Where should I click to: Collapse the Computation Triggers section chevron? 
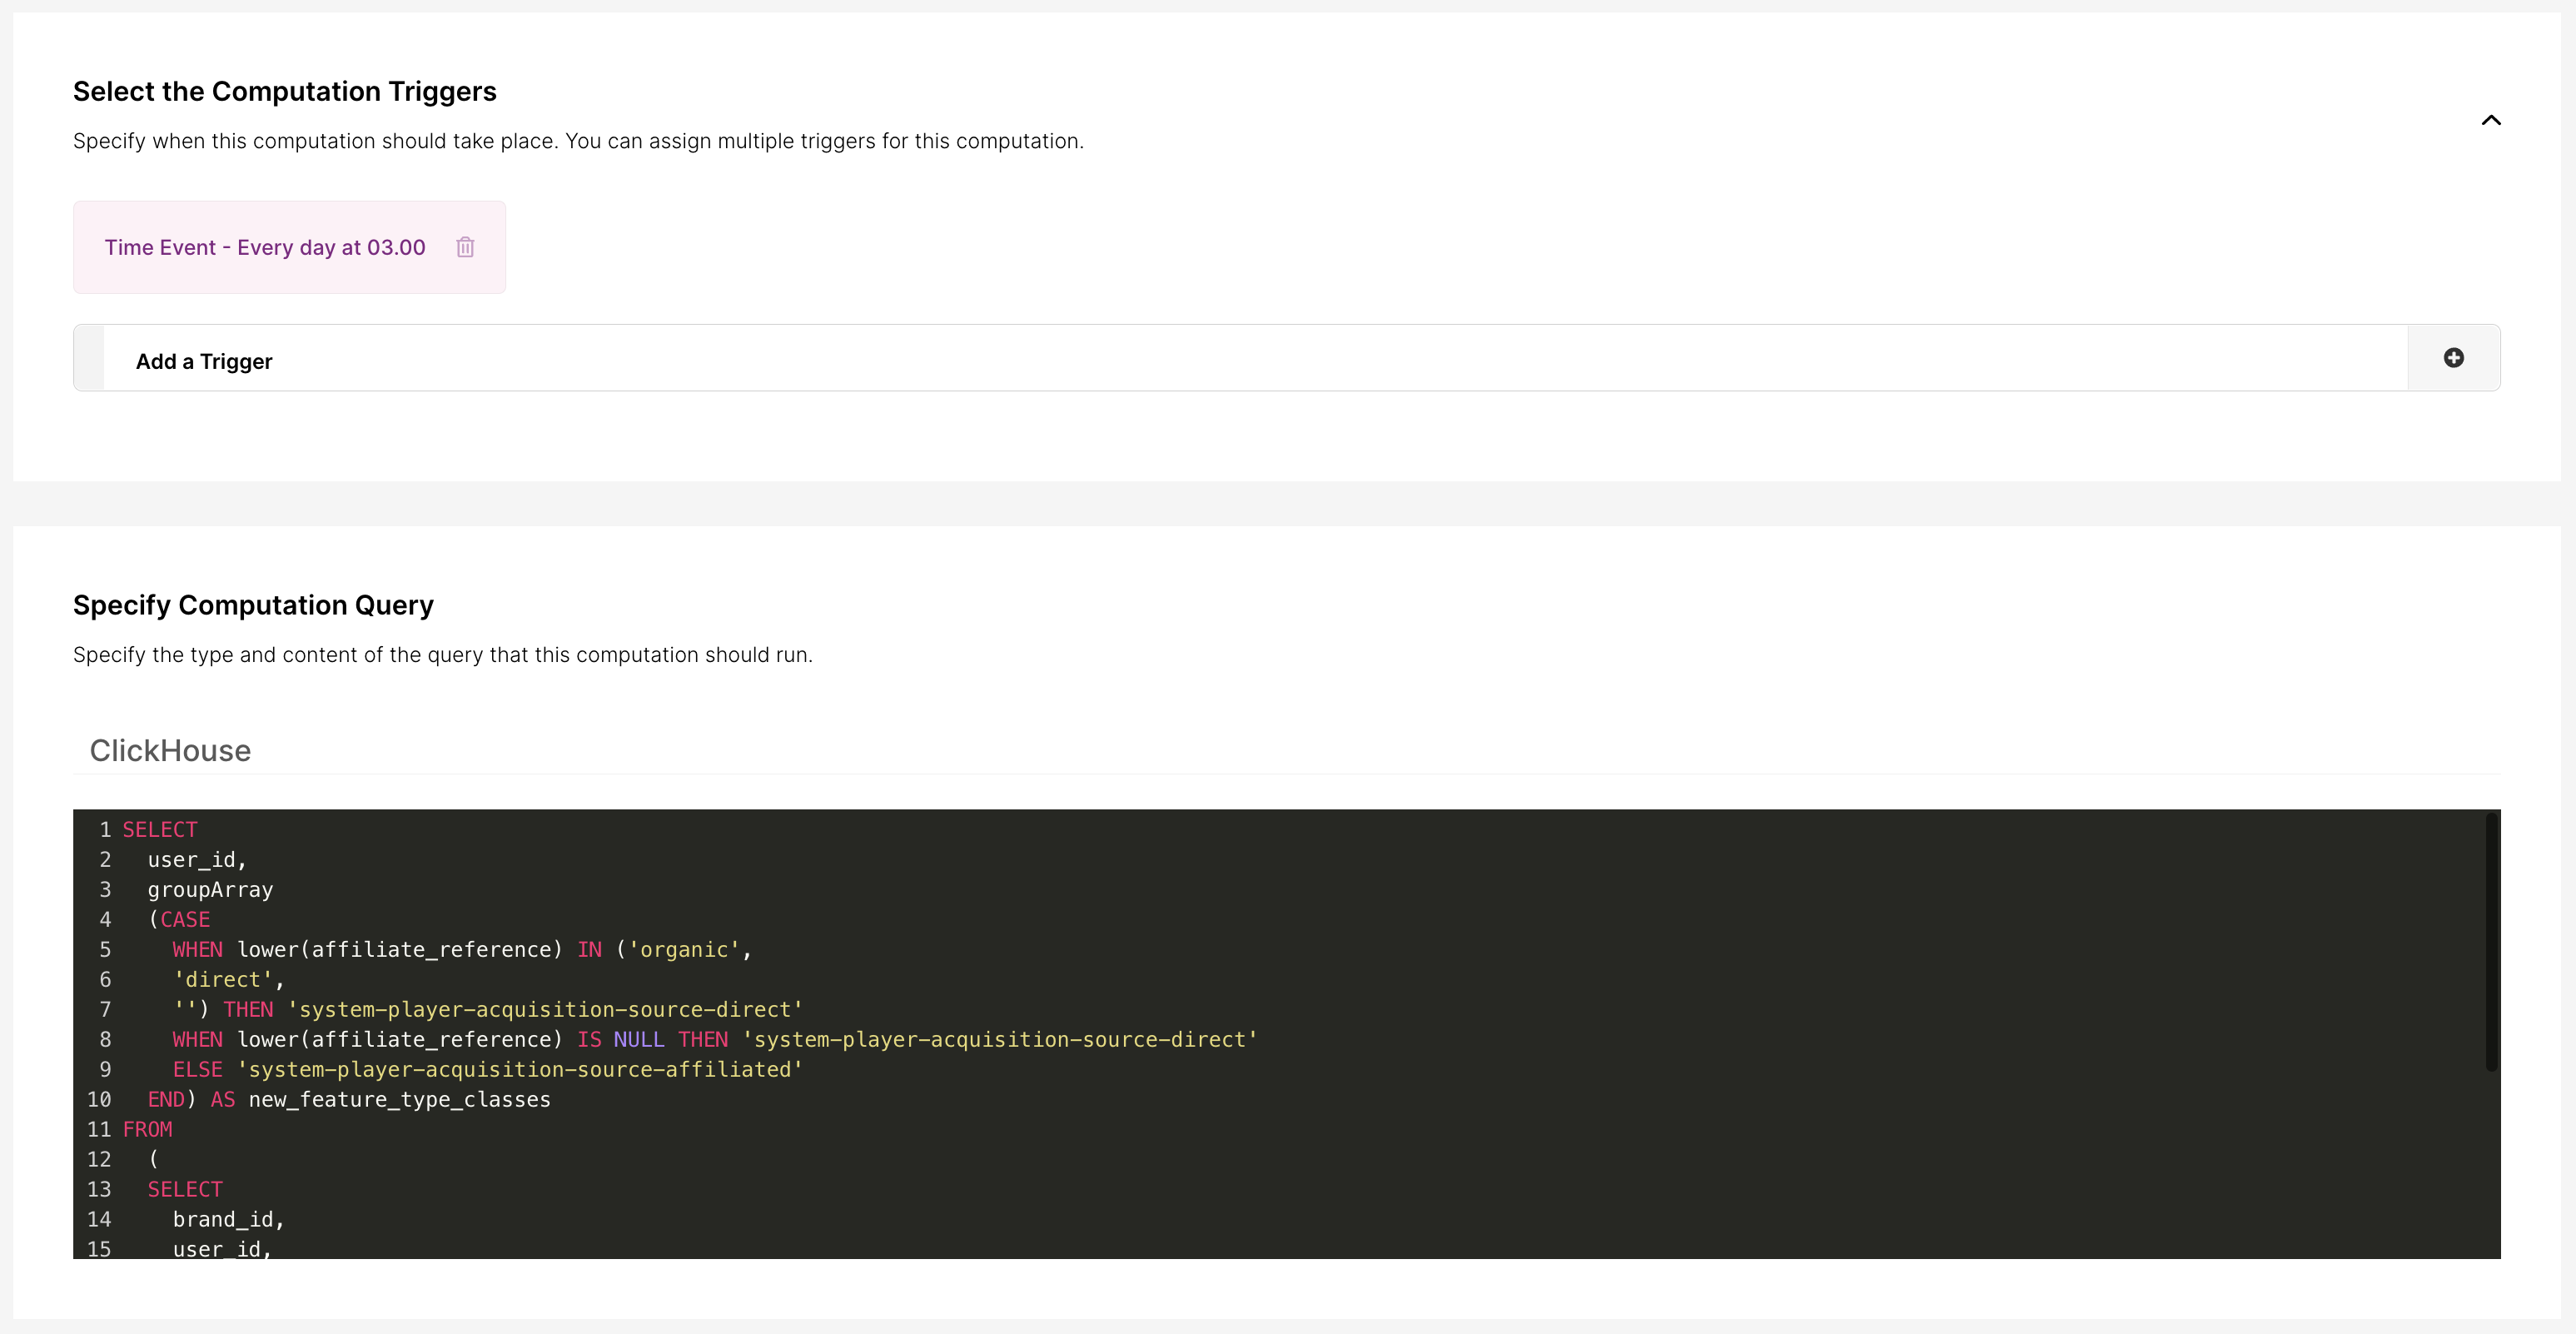pos(2491,120)
